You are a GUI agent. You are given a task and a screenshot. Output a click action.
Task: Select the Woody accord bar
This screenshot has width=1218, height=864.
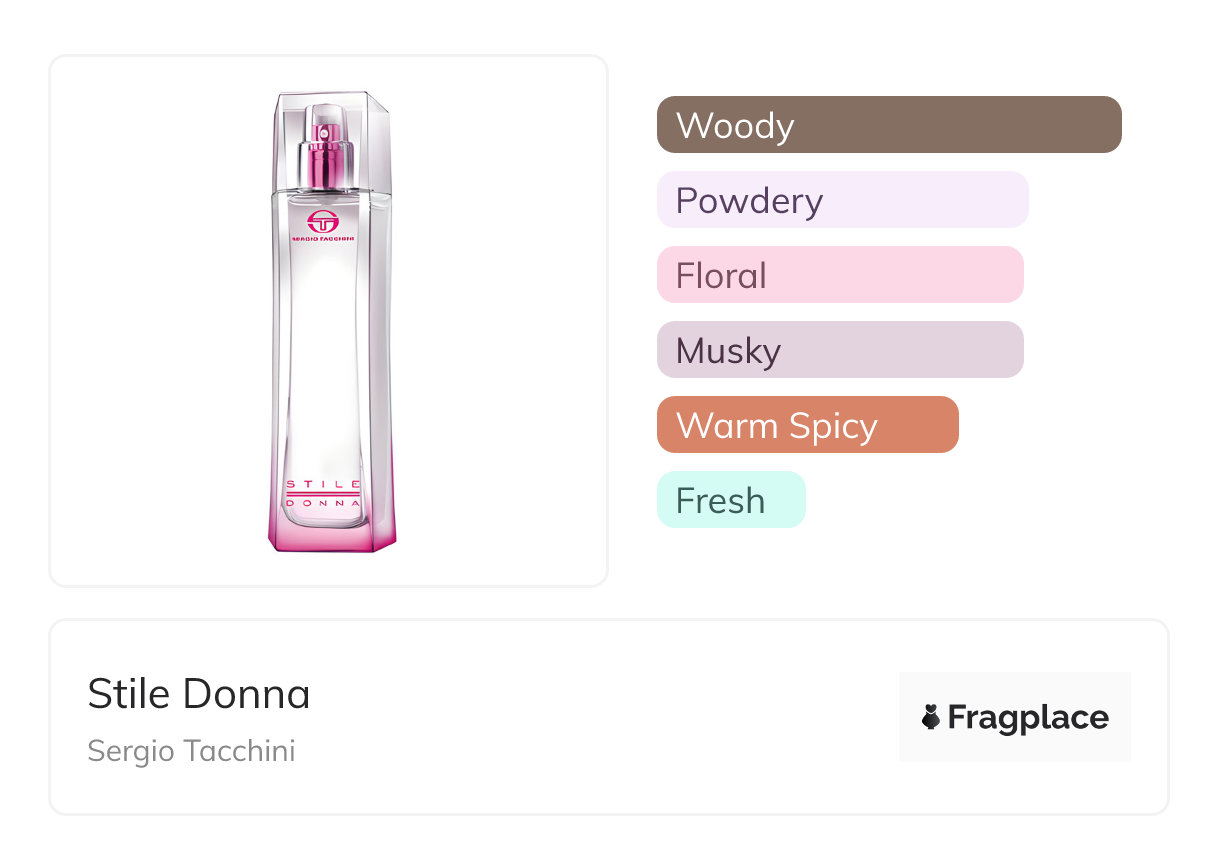(x=888, y=125)
